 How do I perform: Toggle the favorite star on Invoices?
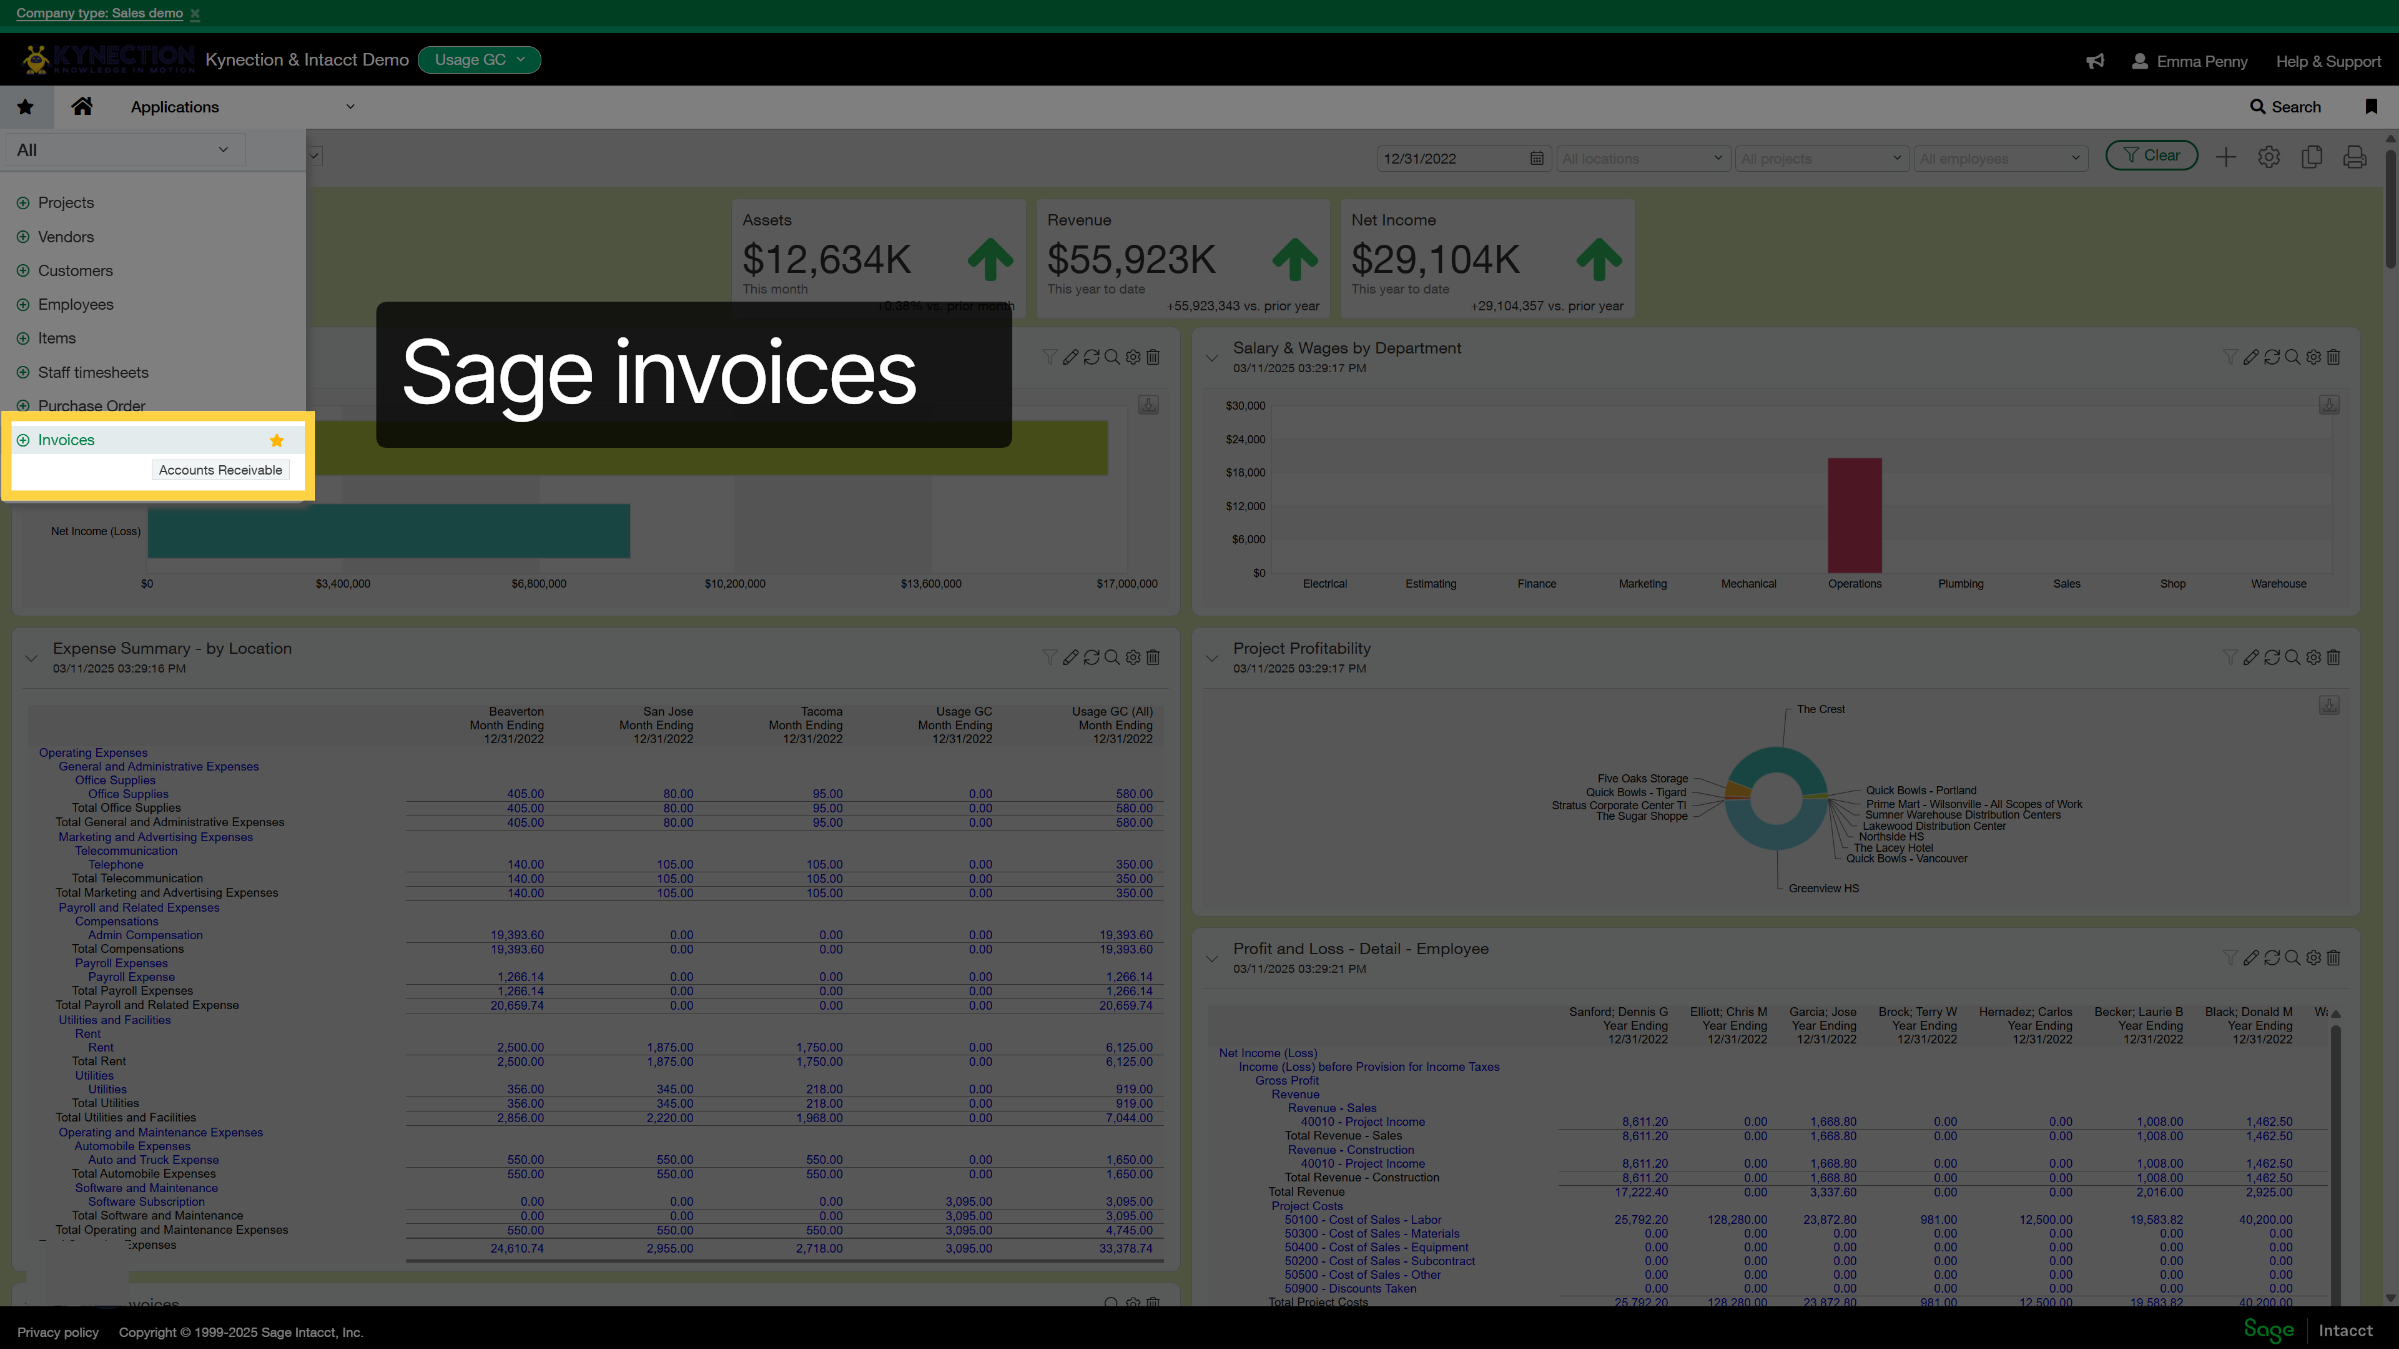pos(277,440)
